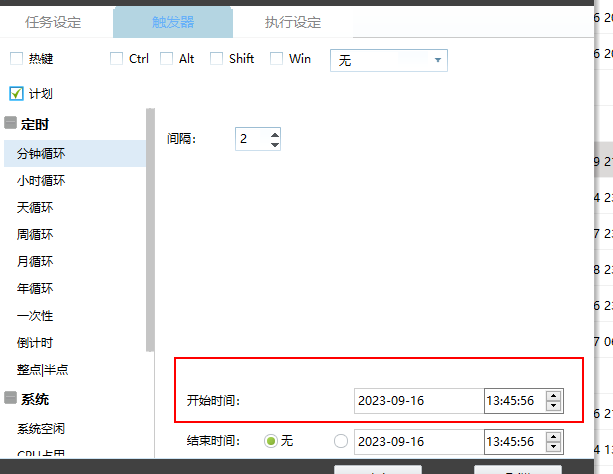
Task: Click the 开始时间 date field
Action: (418, 401)
